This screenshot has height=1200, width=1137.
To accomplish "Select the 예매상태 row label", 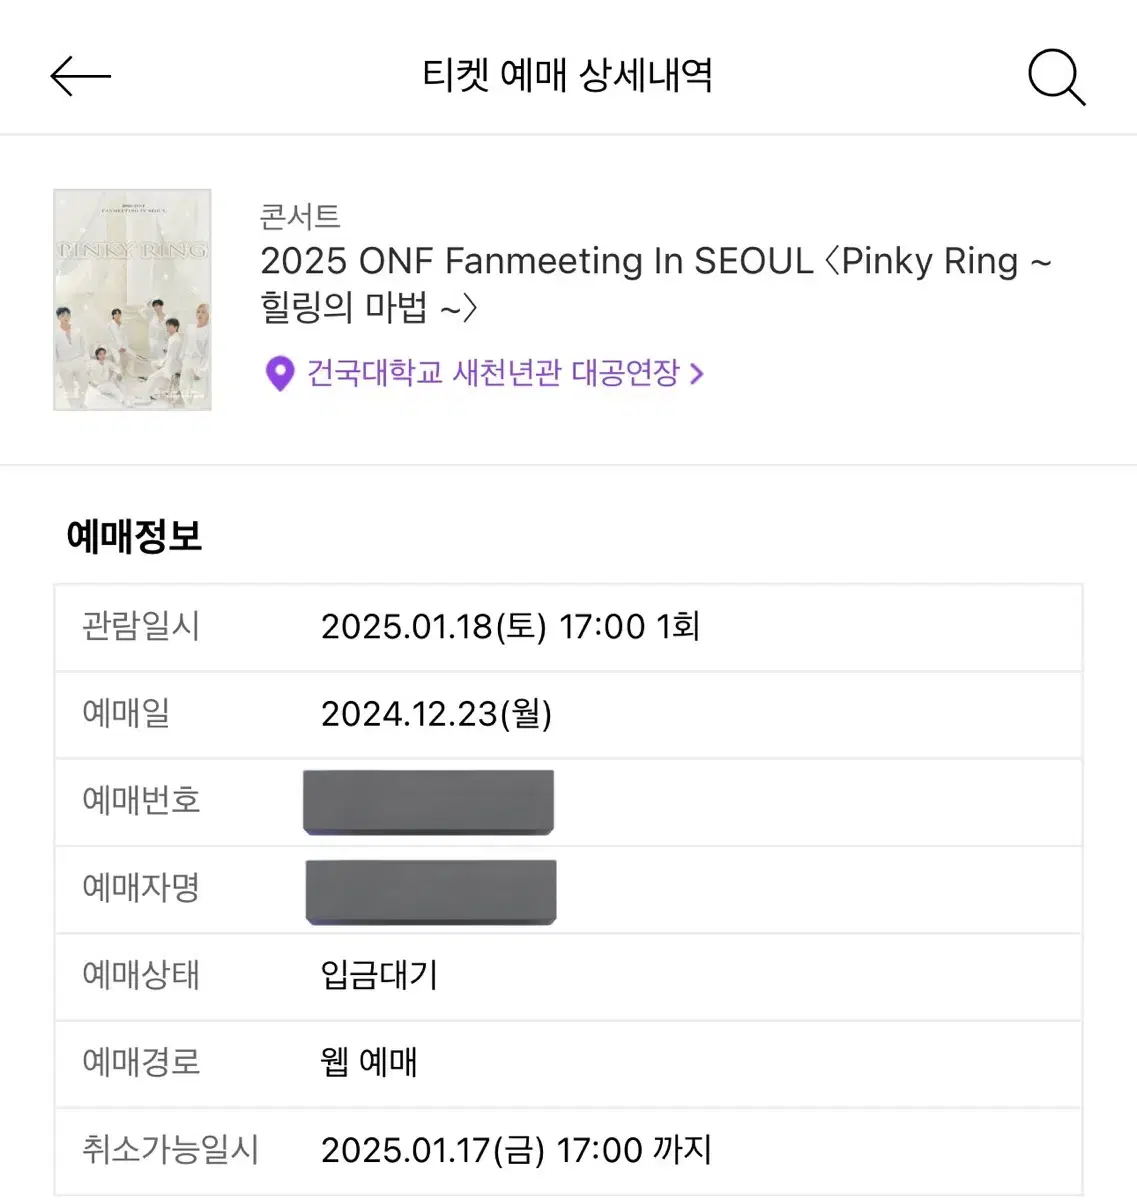I will (x=141, y=975).
